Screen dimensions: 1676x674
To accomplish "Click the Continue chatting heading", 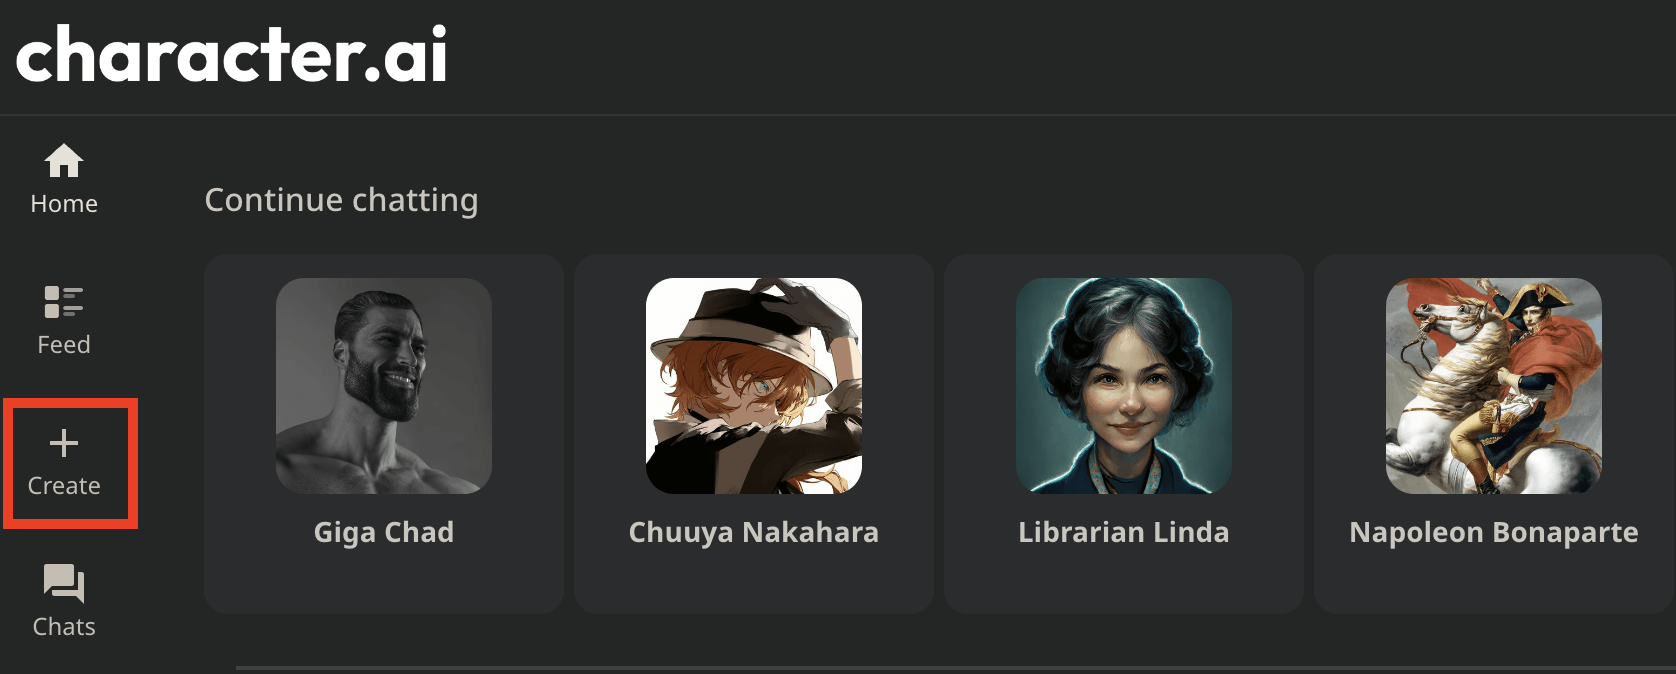I will 341,200.
